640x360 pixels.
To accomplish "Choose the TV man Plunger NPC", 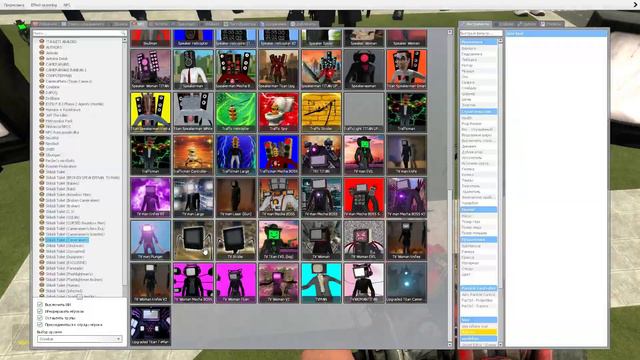I will 151,240.
